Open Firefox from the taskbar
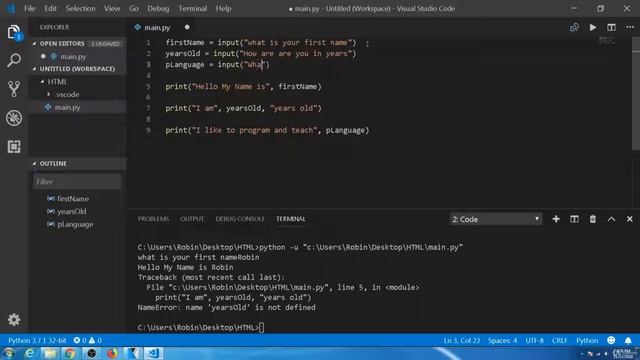This screenshot has width=640, height=360. coord(112,353)
